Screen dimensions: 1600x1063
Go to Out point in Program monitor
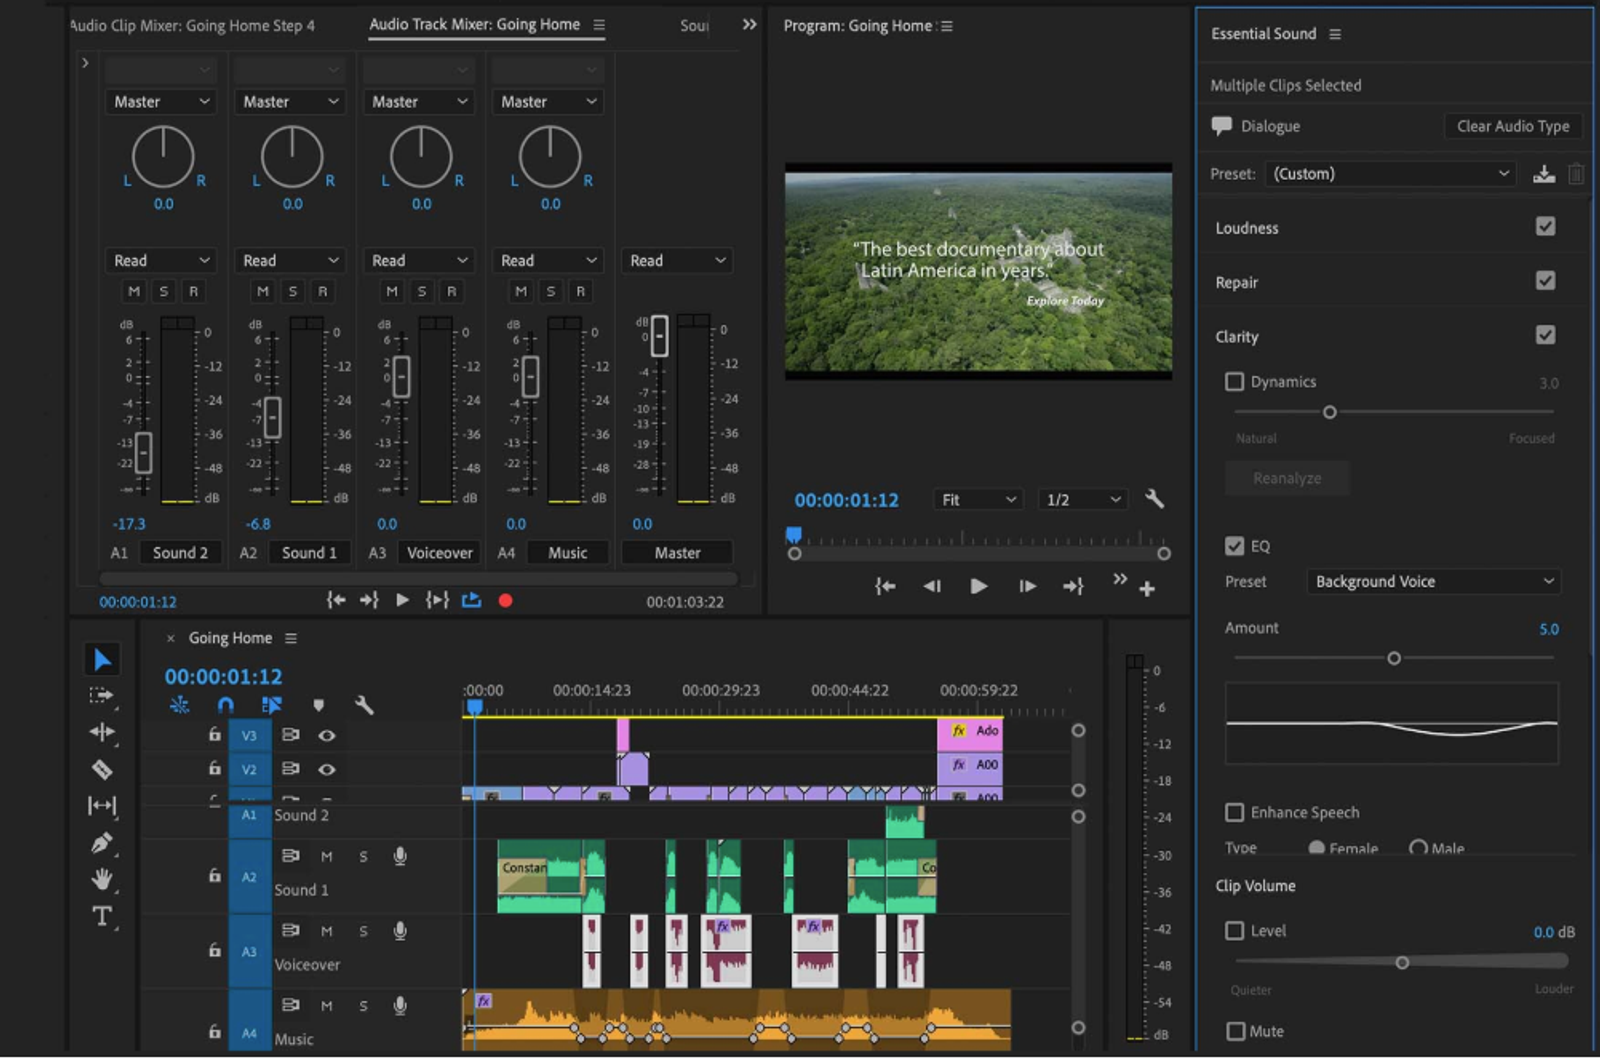[1073, 587]
